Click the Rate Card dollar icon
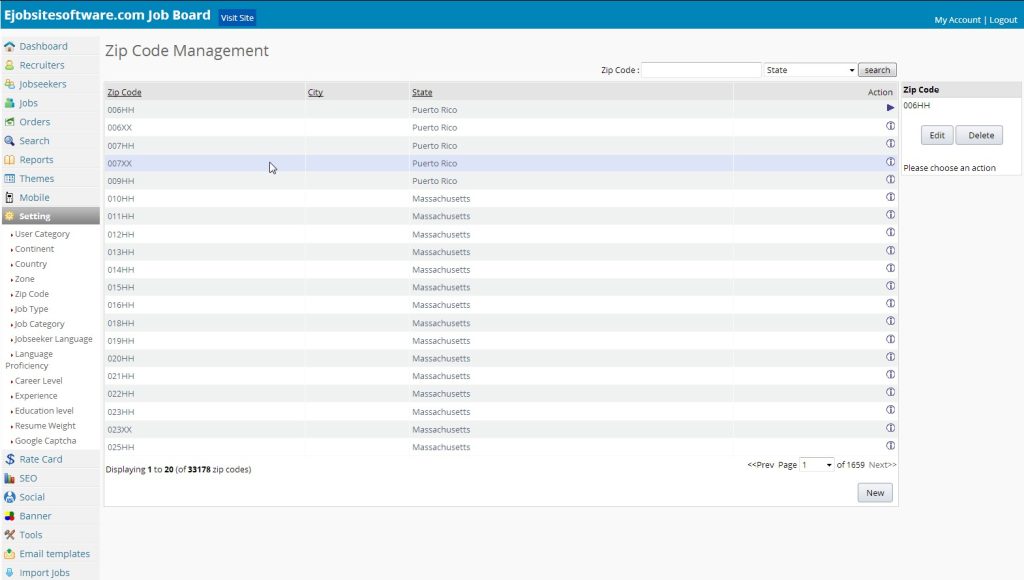Image resolution: width=1024 pixels, height=580 pixels. click(x=9, y=459)
